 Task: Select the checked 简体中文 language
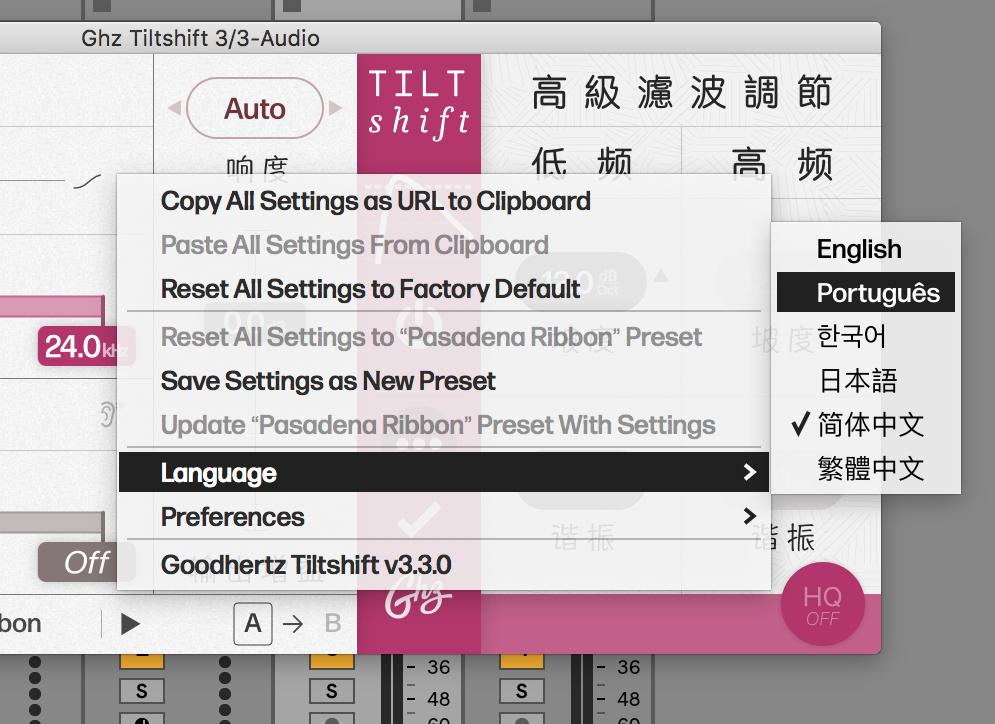tap(866, 425)
